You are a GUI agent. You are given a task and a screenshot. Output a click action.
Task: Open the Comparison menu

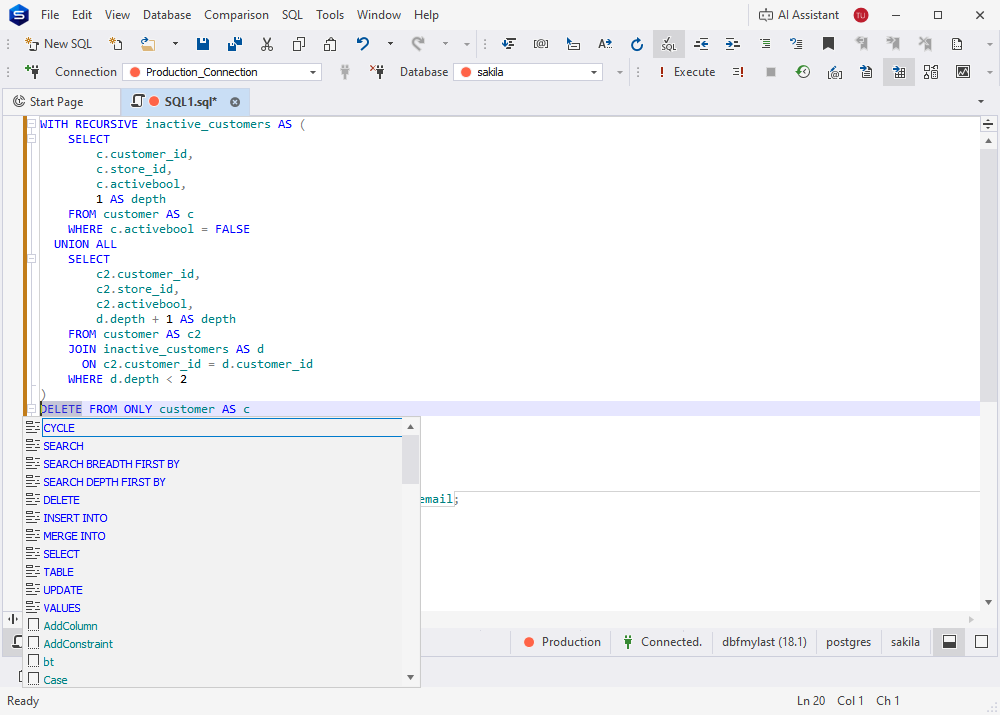coord(236,15)
